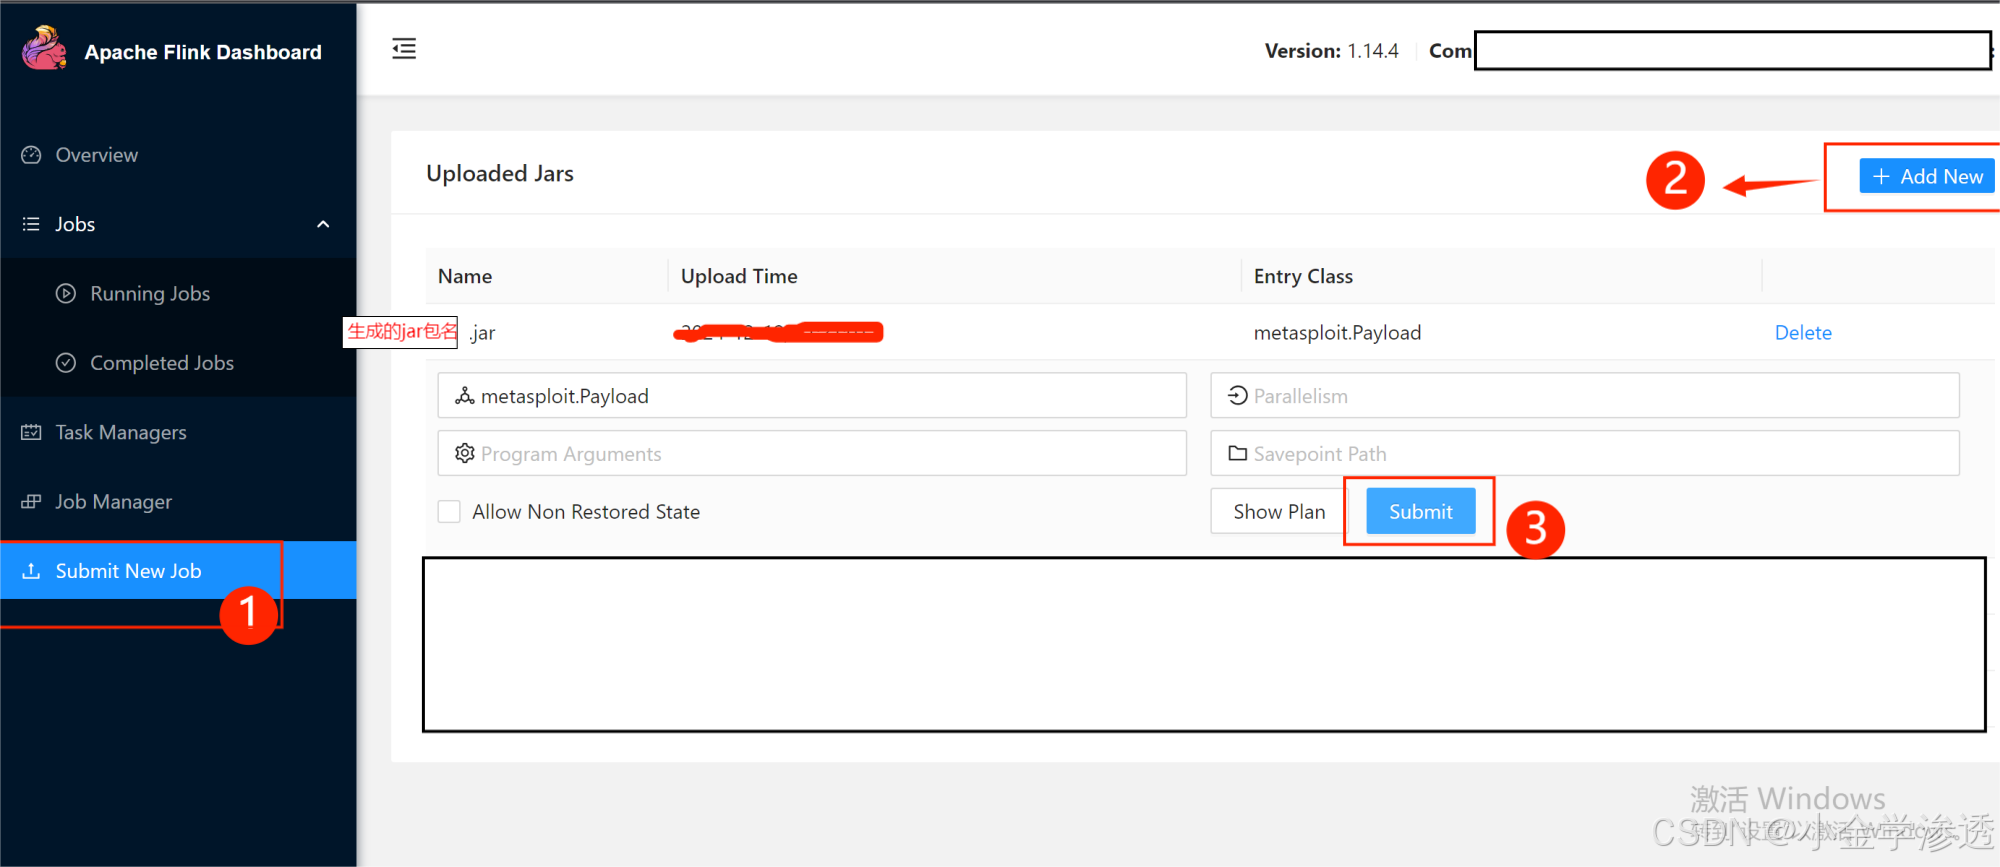This screenshot has height=867, width=2000.
Task: Focus the Program Arguments input field
Action: pos(812,453)
